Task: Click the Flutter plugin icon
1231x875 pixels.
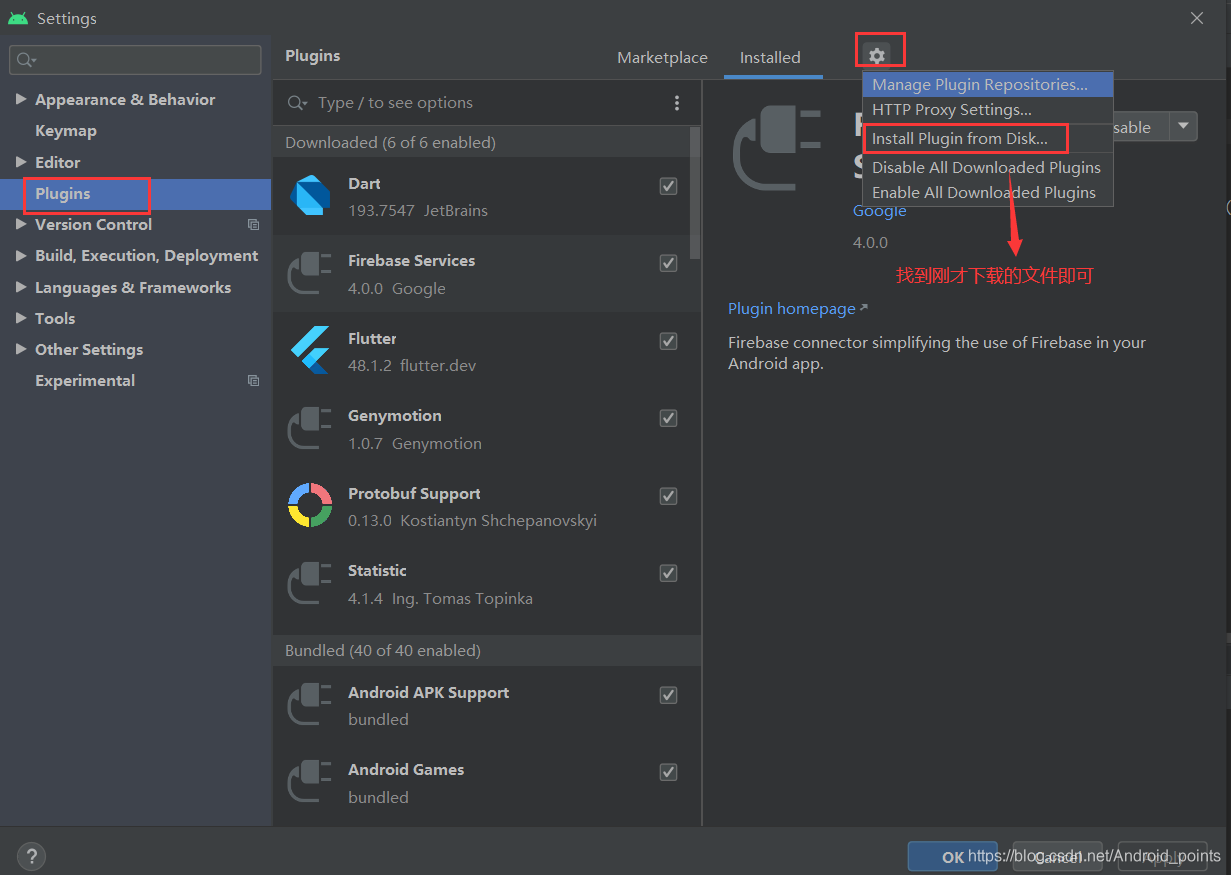Action: point(310,351)
